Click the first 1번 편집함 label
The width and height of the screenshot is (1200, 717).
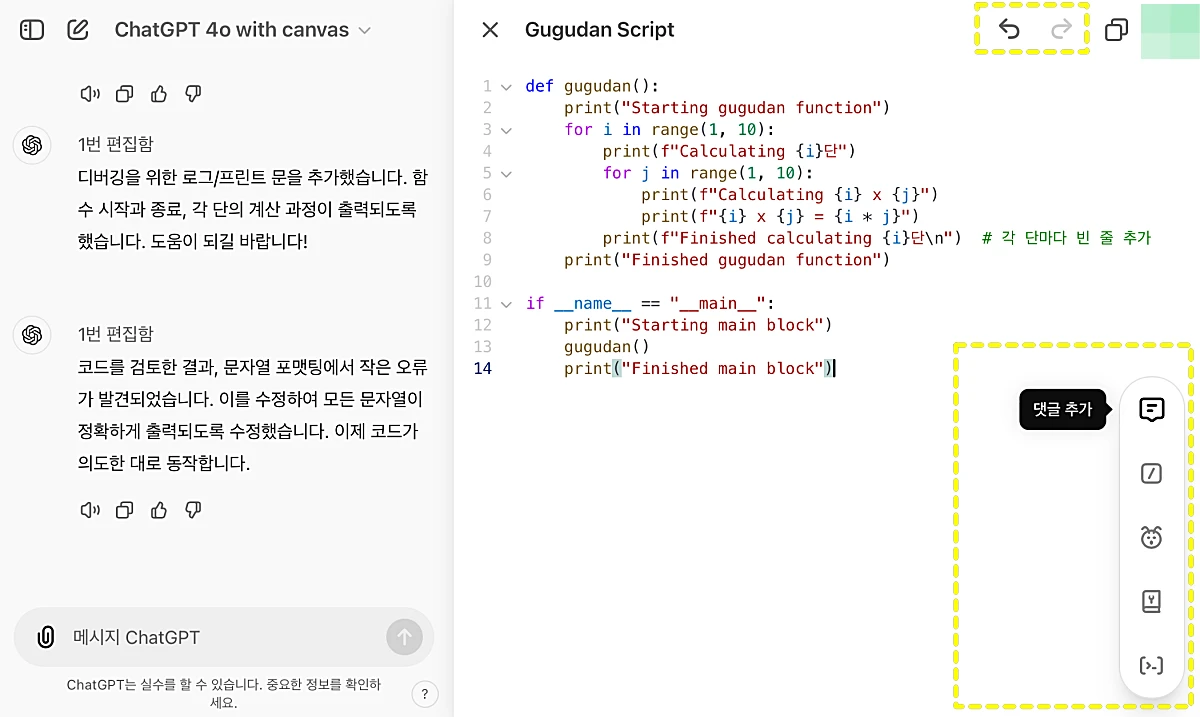pos(115,145)
